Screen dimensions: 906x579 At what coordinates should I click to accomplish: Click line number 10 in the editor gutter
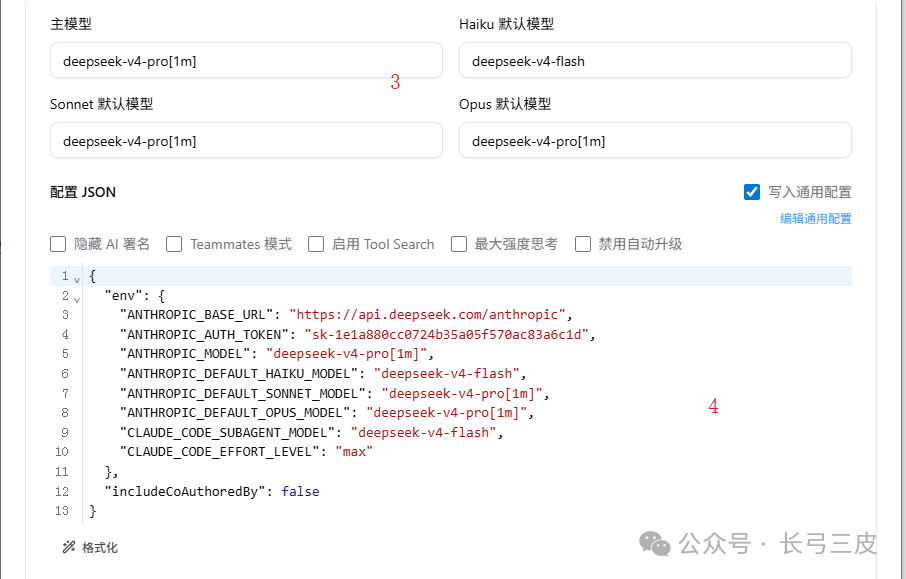[62, 451]
